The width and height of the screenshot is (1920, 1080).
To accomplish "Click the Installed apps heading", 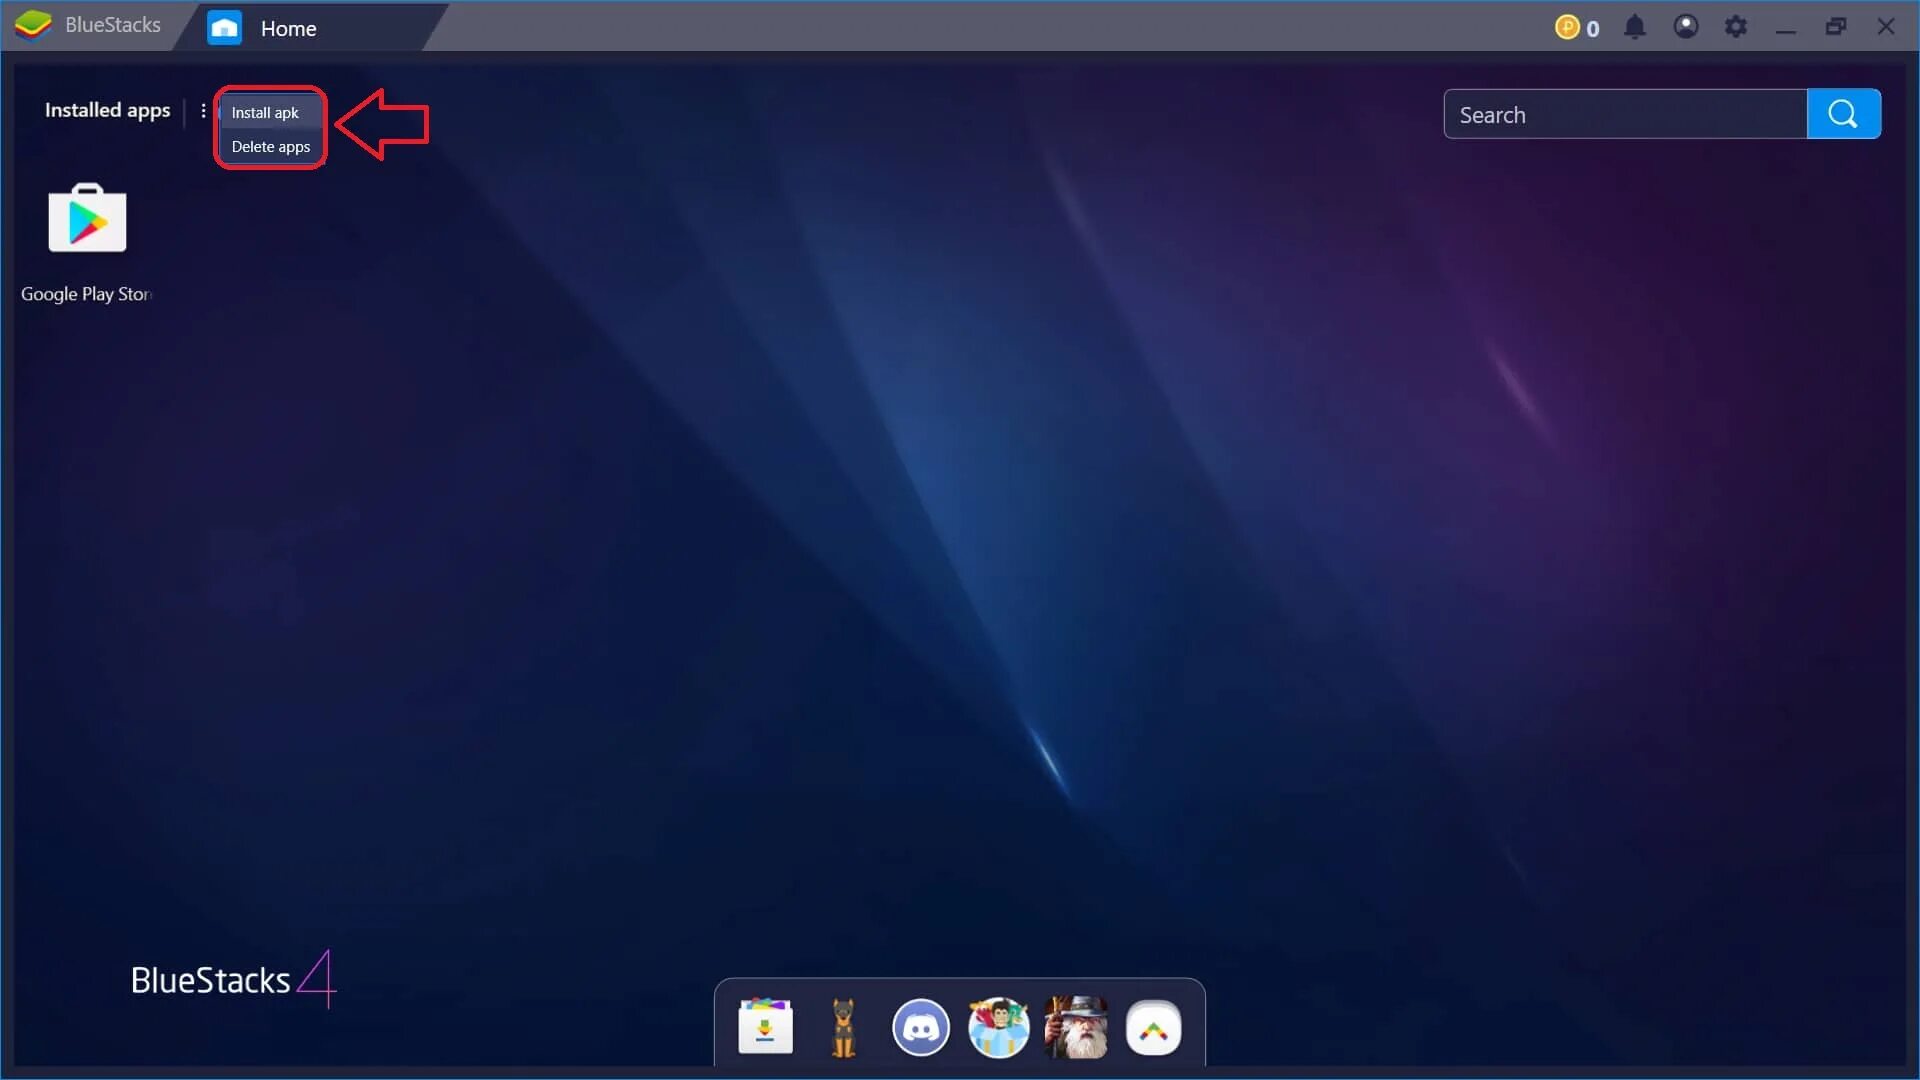I will 107,110.
